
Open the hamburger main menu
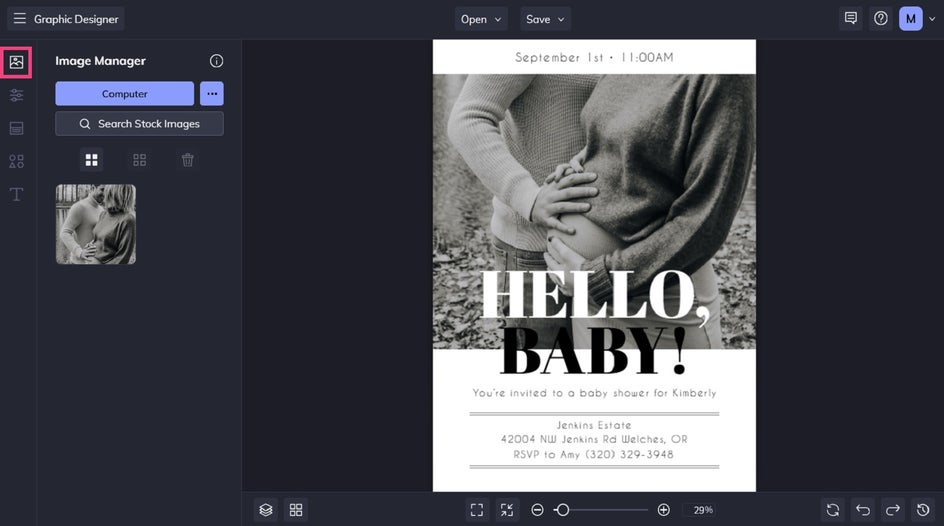click(19, 19)
